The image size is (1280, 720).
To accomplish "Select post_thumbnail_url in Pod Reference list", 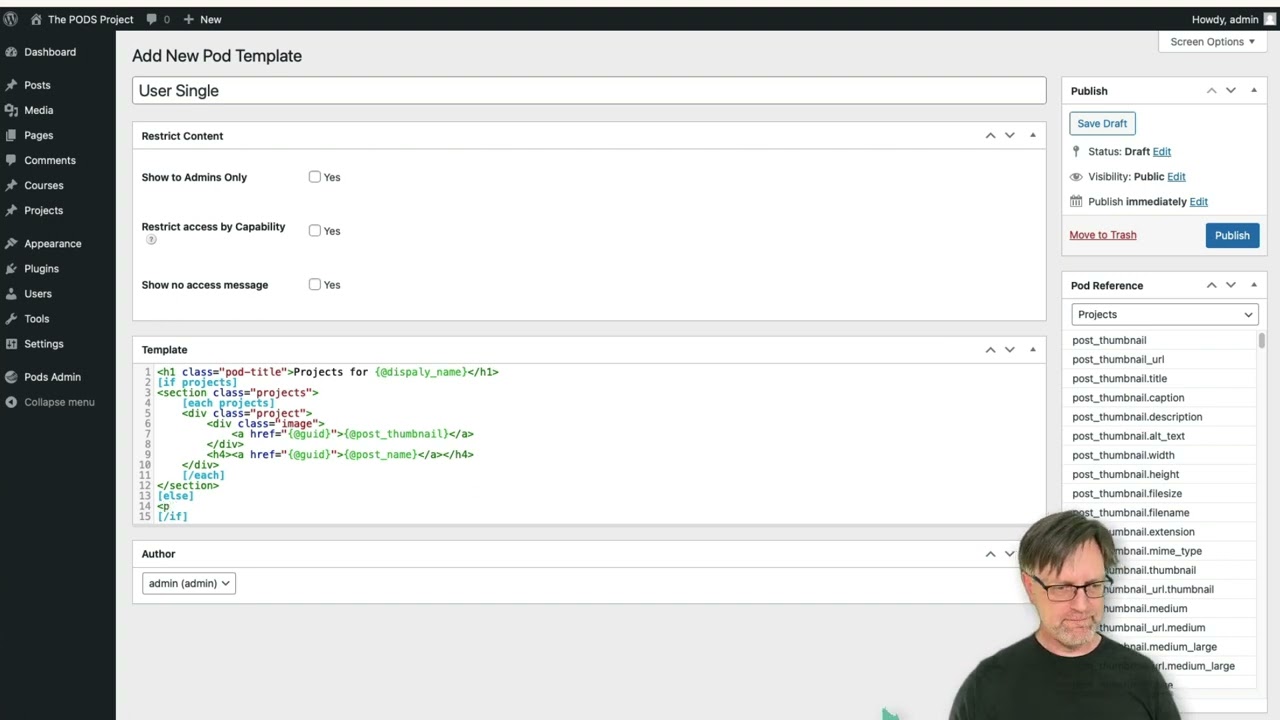I will click(x=1118, y=359).
